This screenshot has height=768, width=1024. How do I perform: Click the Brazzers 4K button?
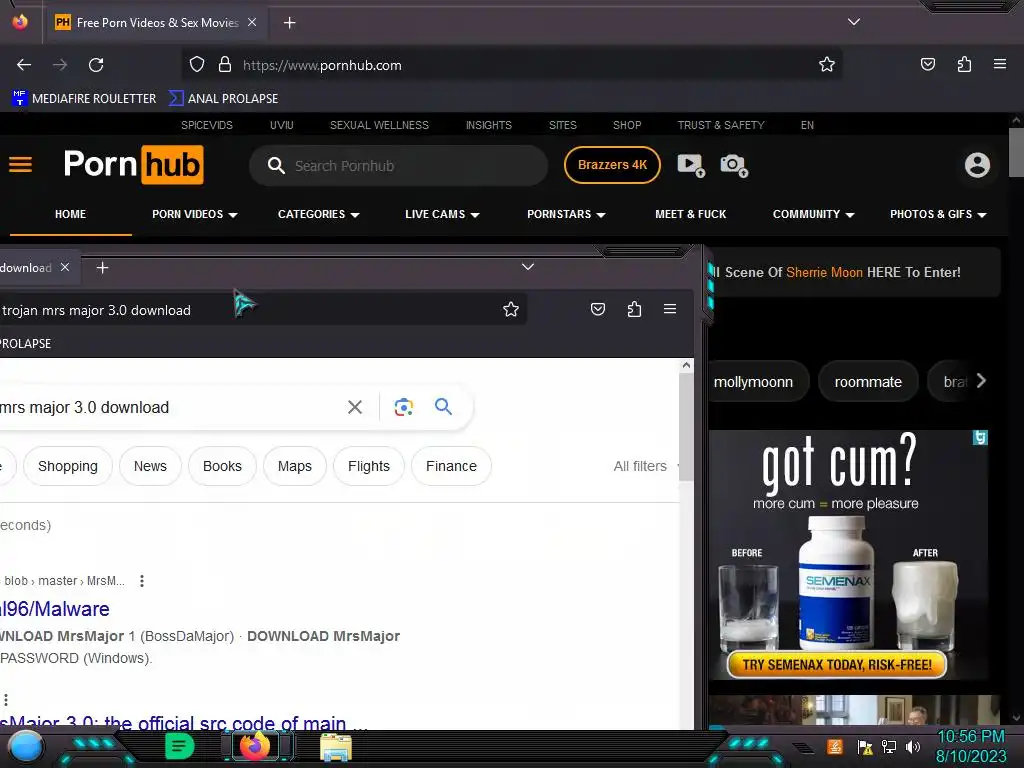612,165
